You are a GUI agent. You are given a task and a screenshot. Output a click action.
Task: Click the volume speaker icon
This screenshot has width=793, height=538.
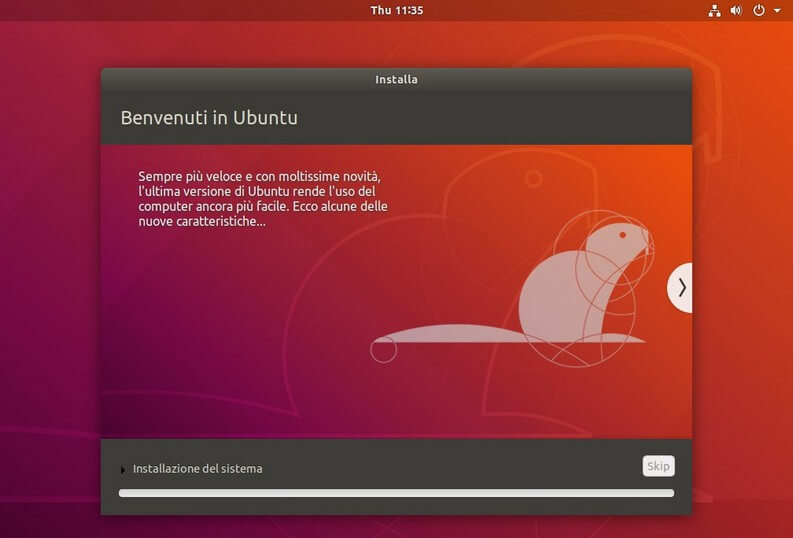click(x=736, y=10)
